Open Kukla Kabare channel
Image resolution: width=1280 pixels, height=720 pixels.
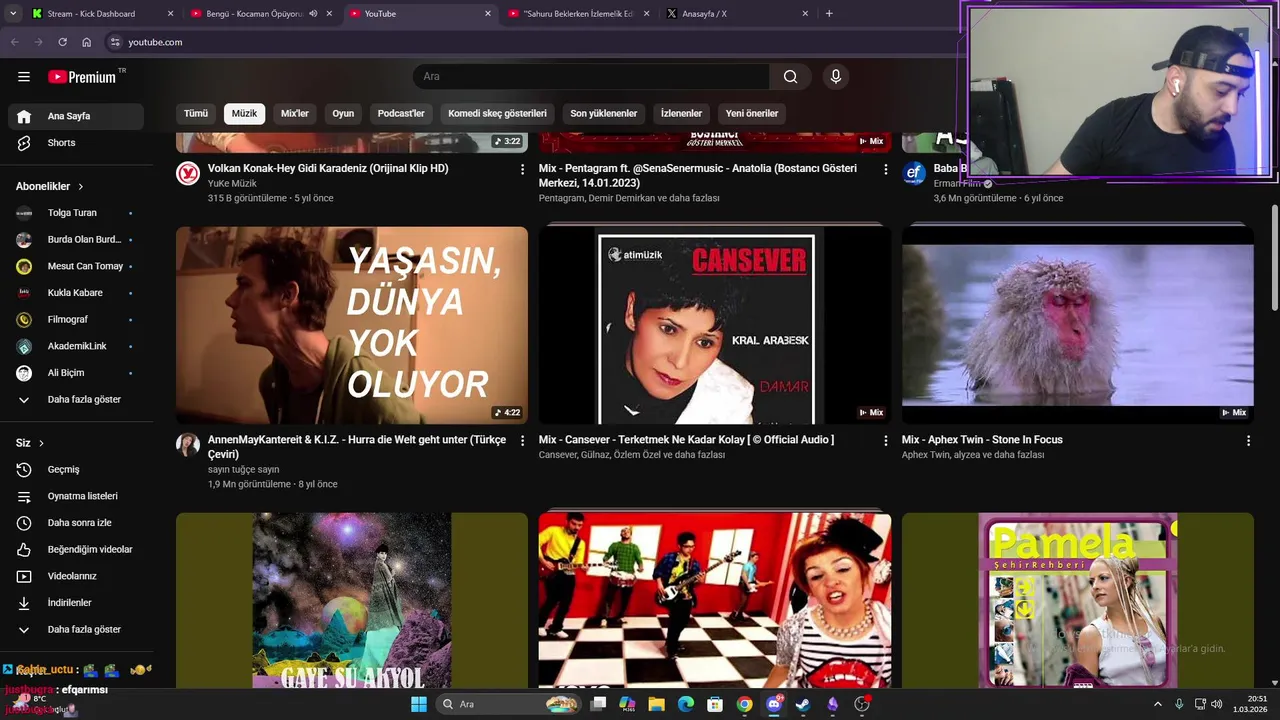click(76, 293)
